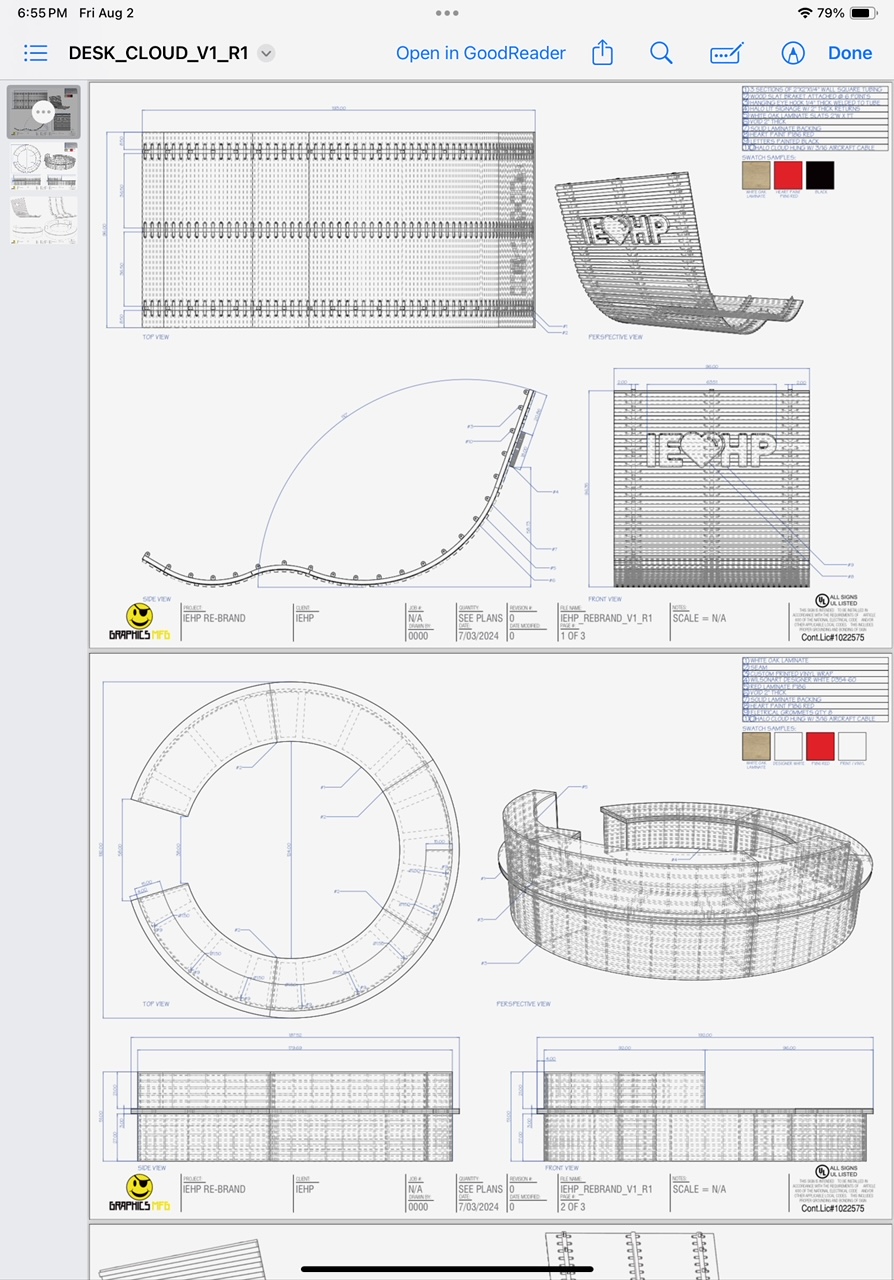Viewport: 894px width, 1280px height.
Task: Tap the DESK_CLOUD_V1_R1 document title
Action: click(158, 54)
